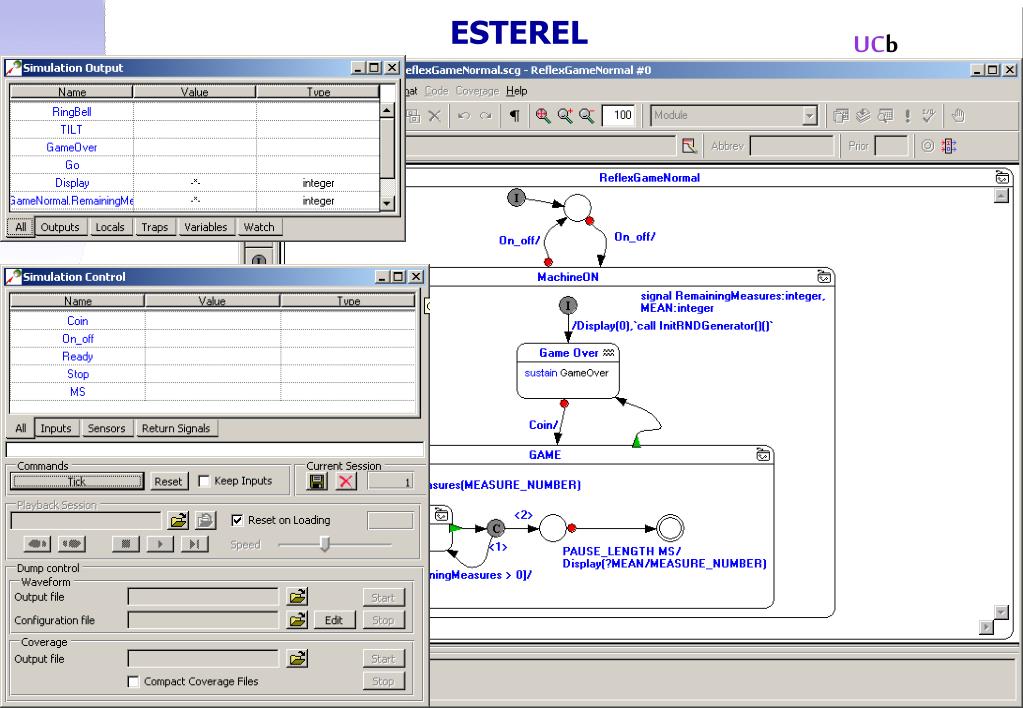Select the Ready input signal row
Image resolution: width=1023 pixels, height=708 pixels.
213,356
